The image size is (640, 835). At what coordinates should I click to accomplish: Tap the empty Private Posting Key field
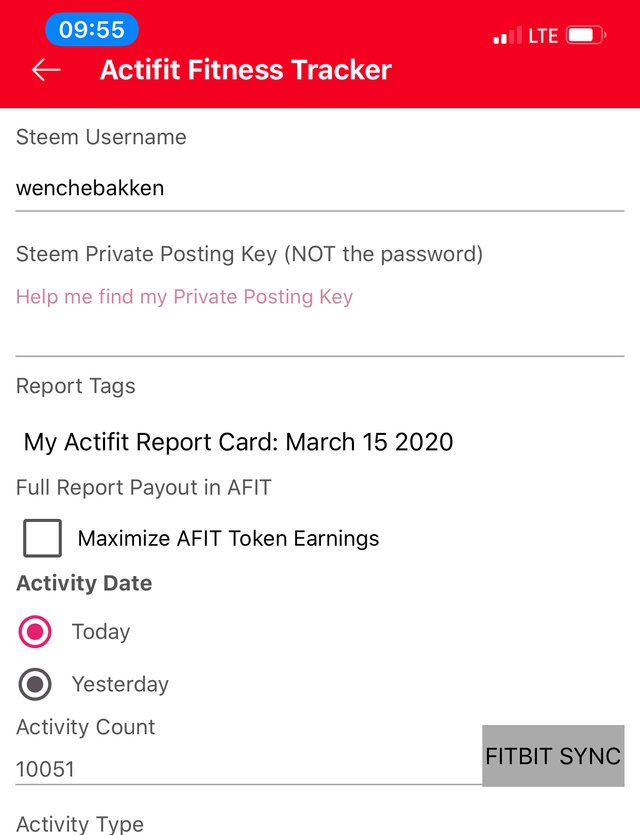319,335
